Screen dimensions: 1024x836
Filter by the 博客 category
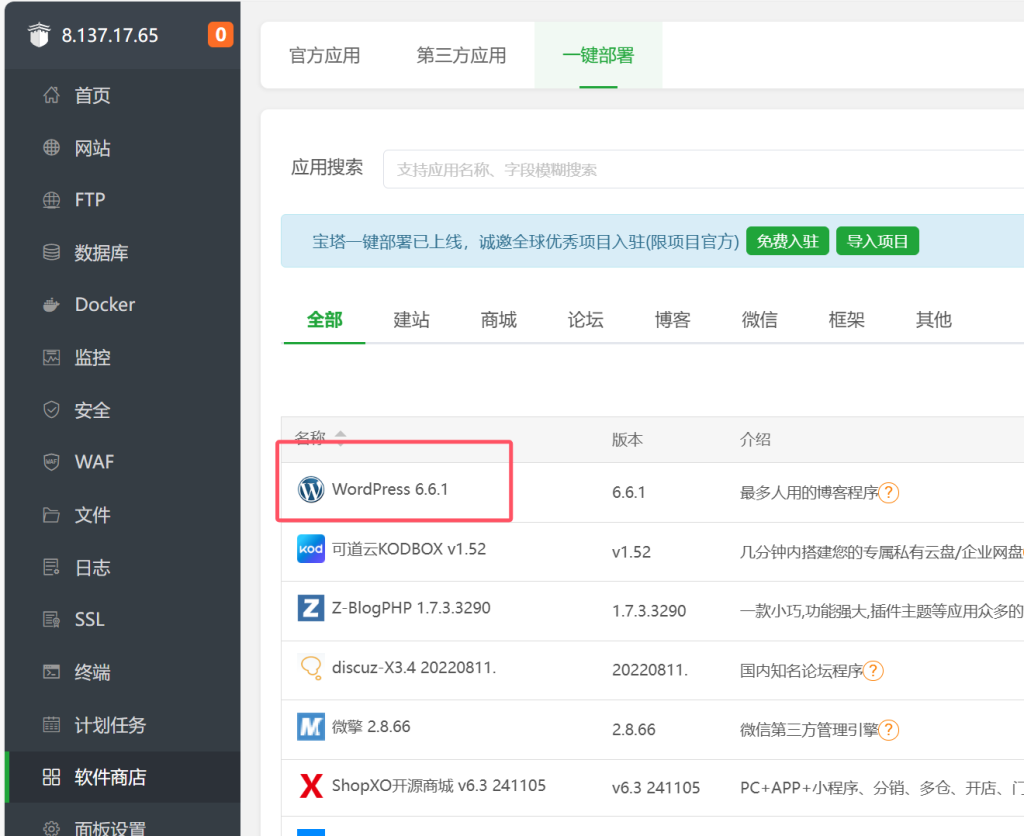point(673,319)
